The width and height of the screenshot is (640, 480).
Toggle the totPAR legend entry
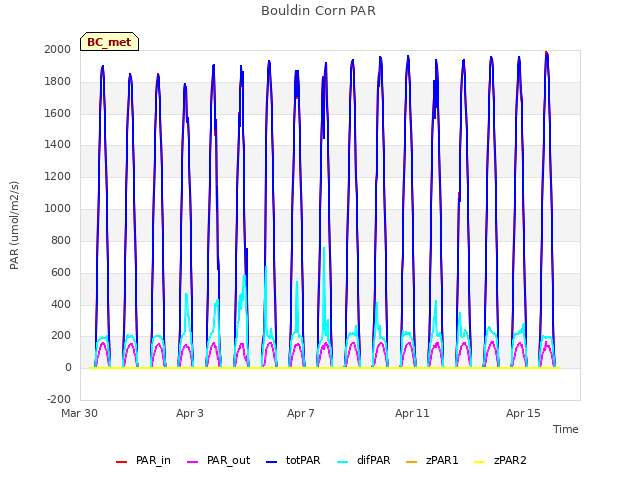(293, 460)
